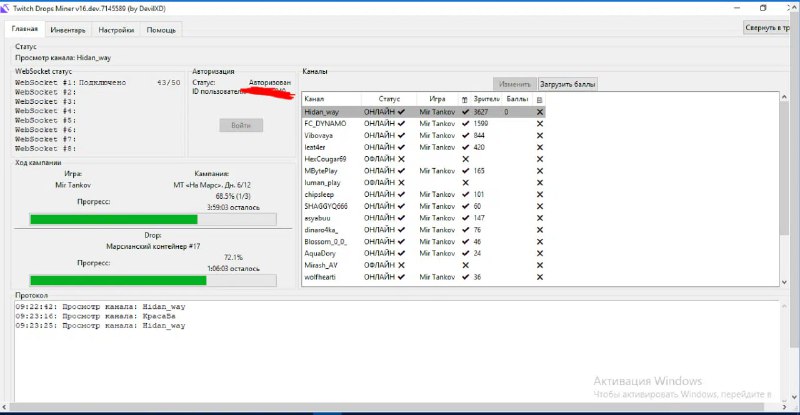
Task: Click the online checkmark for FC_DYNAMO
Action: click(401, 124)
